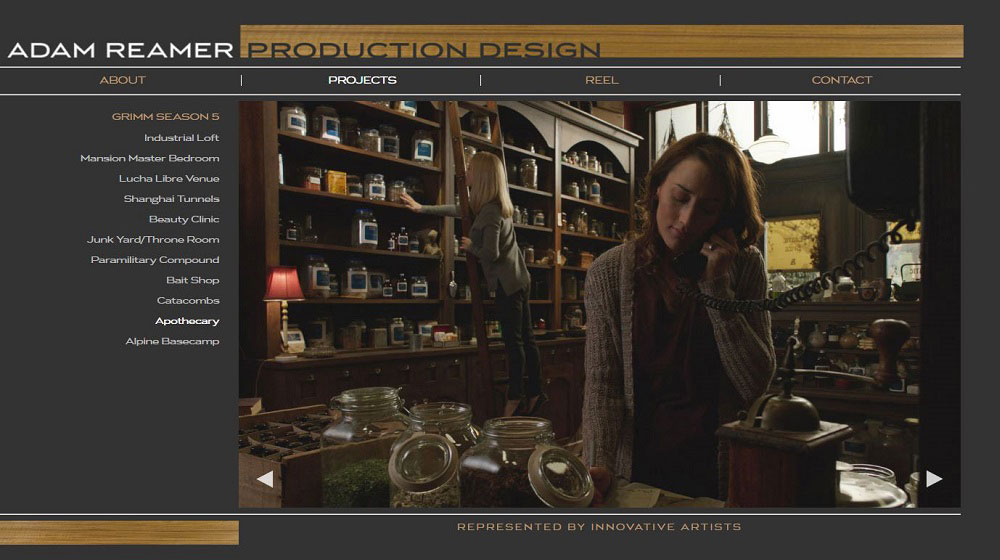Image resolution: width=1000 pixels, height=560 pixels.
Task: Advance to next image with right arrow
Action: point(934,478)
